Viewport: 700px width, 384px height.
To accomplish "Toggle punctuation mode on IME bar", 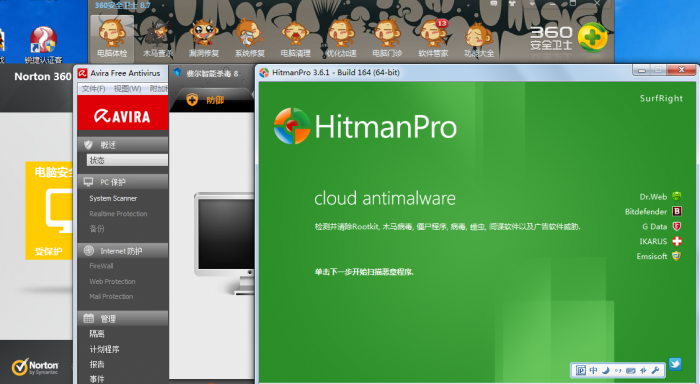I will pyautogui.click(x=618, y=370).
